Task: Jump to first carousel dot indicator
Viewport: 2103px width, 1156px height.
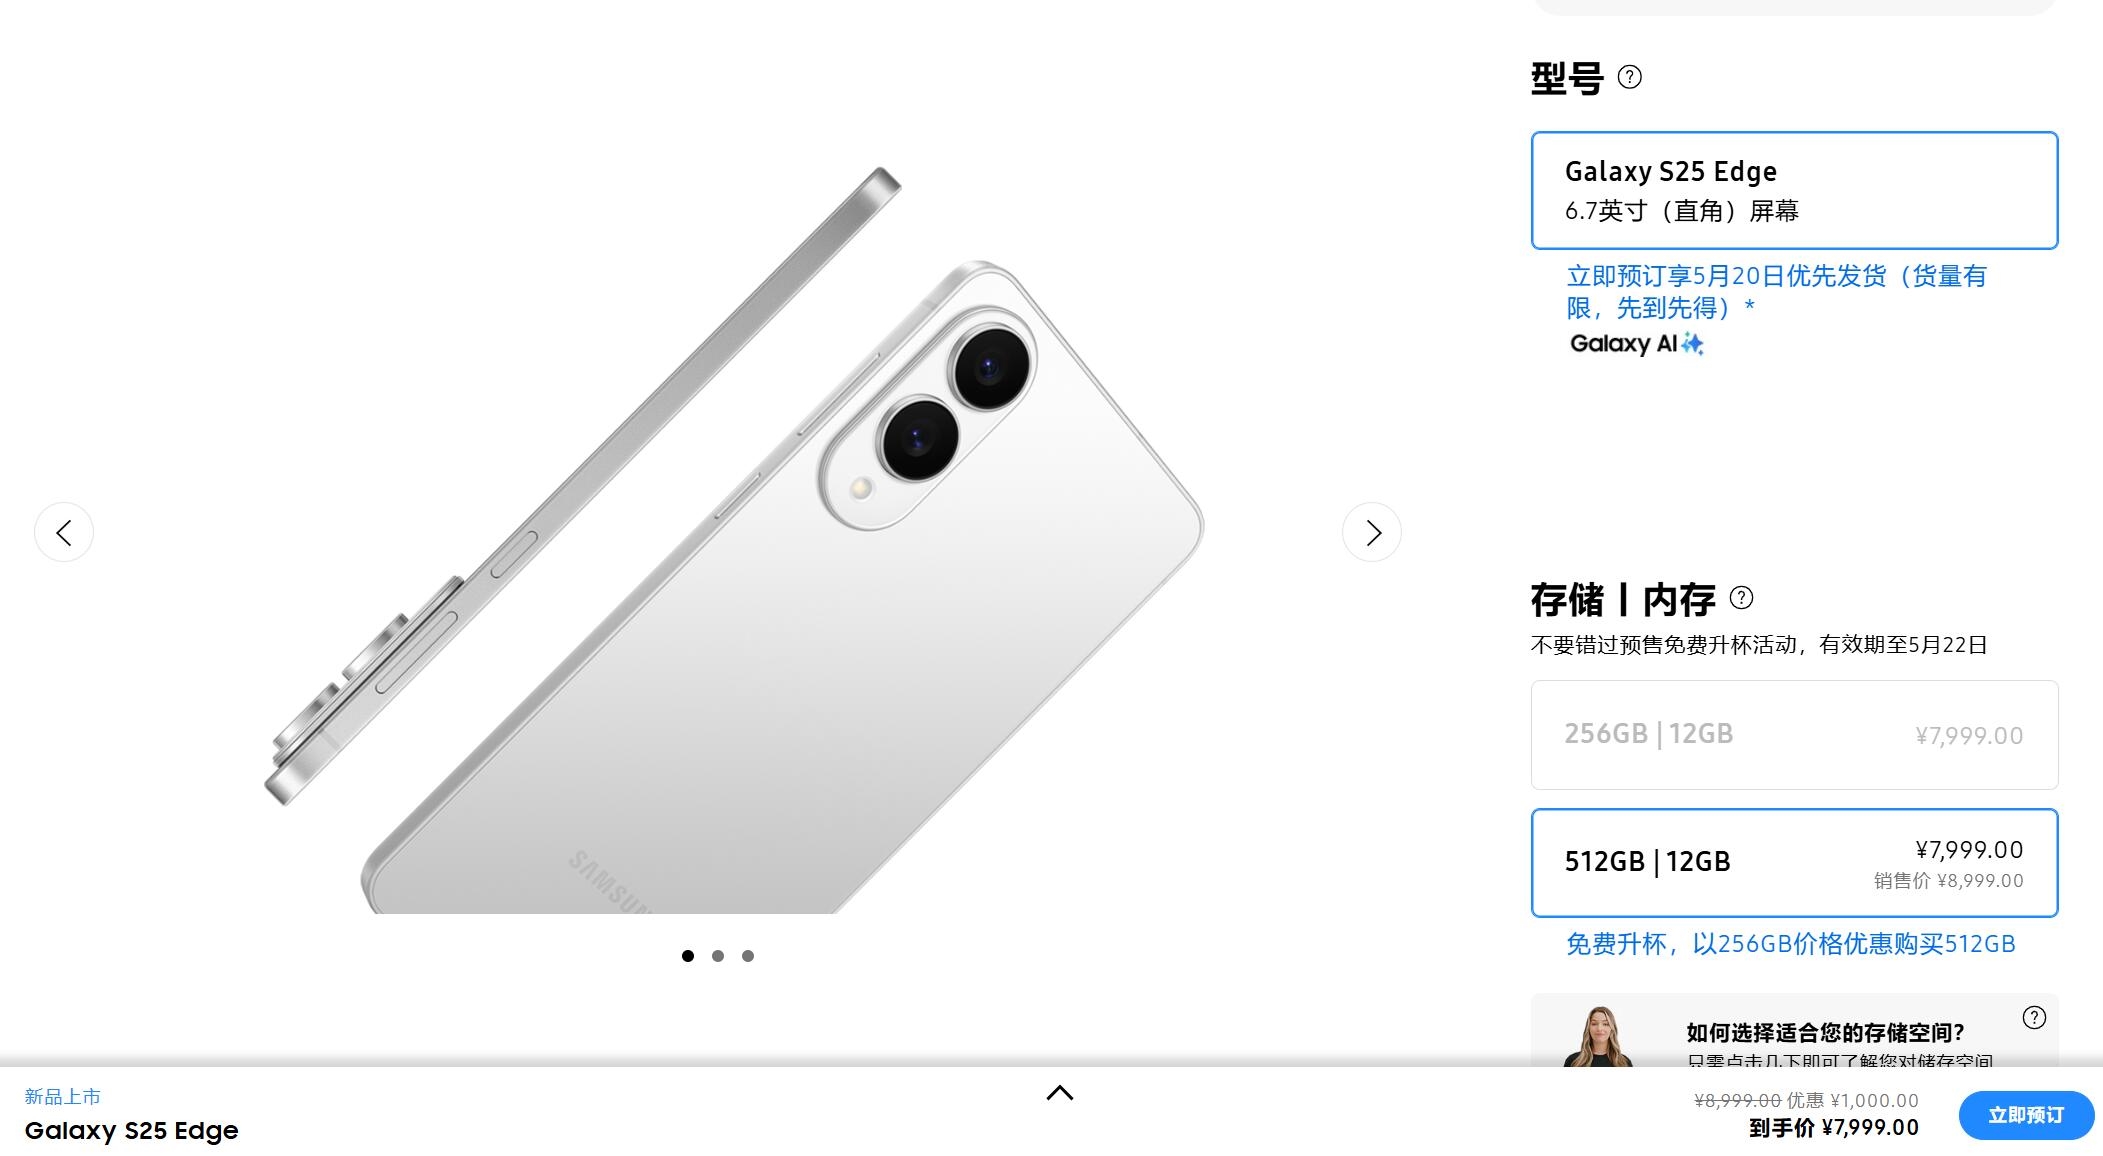Action: (688, 956)
